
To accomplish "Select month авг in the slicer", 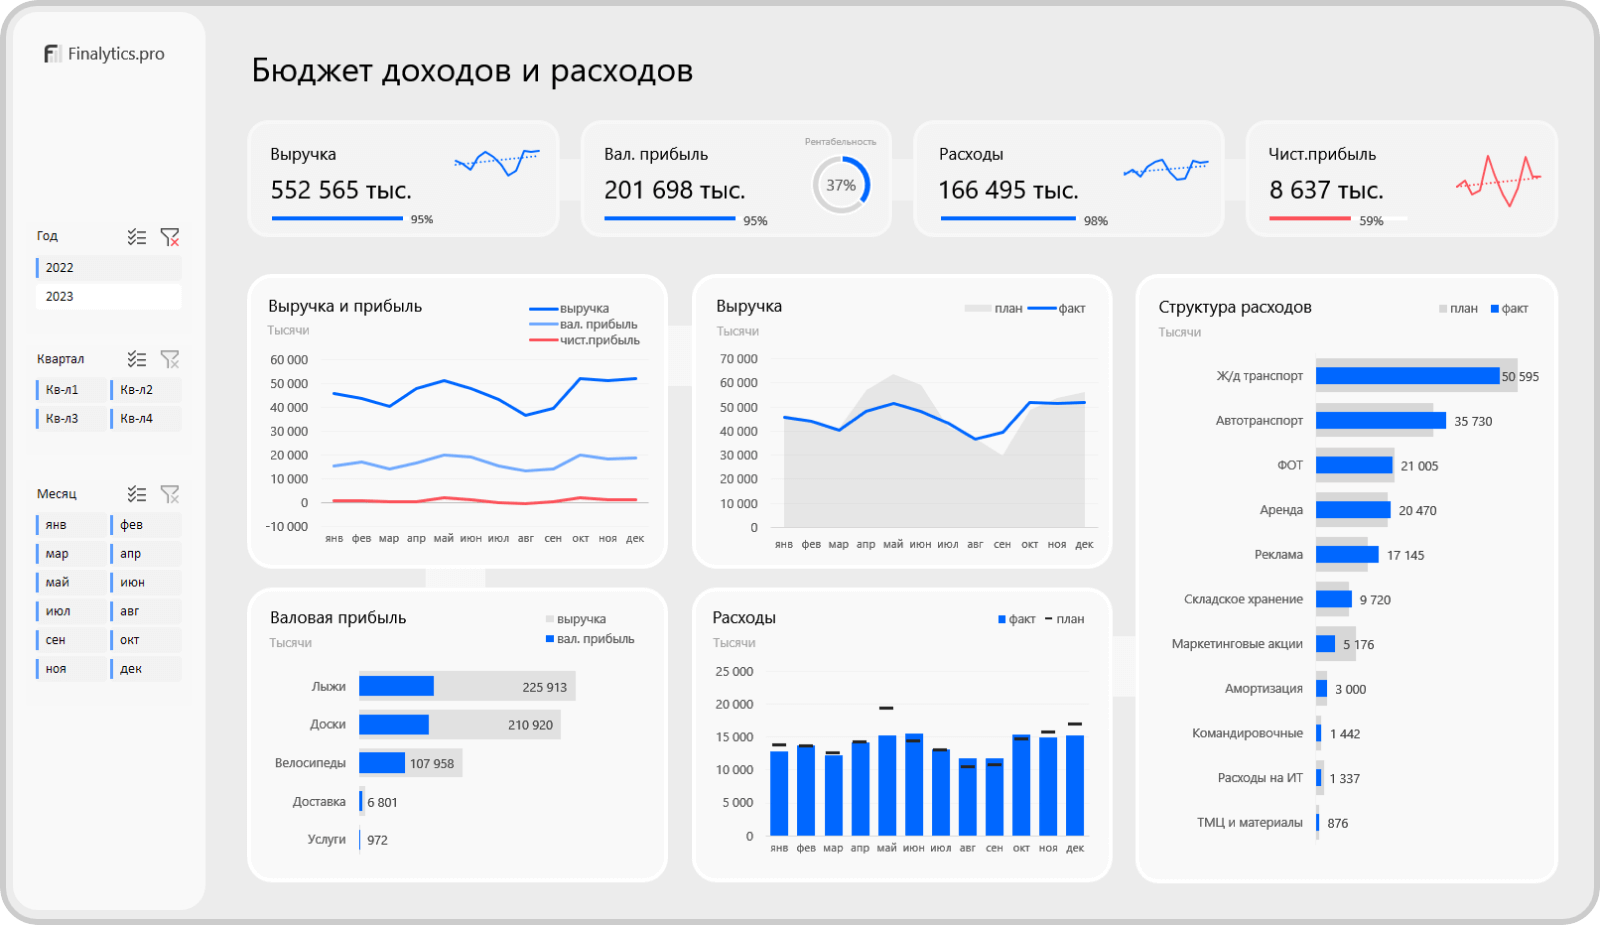I will pyautogui.click(x=146, y=611).
